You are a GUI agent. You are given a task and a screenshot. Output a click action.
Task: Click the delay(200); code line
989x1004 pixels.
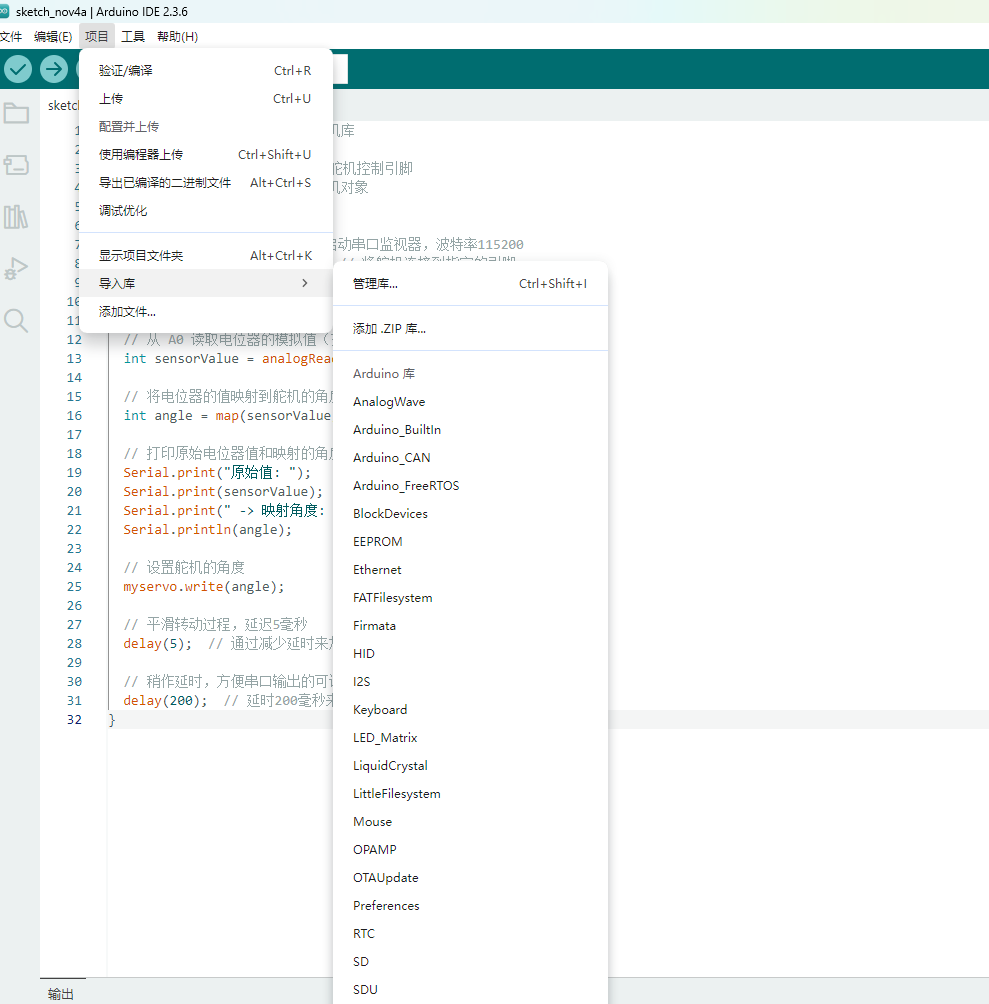pos(165,700)
